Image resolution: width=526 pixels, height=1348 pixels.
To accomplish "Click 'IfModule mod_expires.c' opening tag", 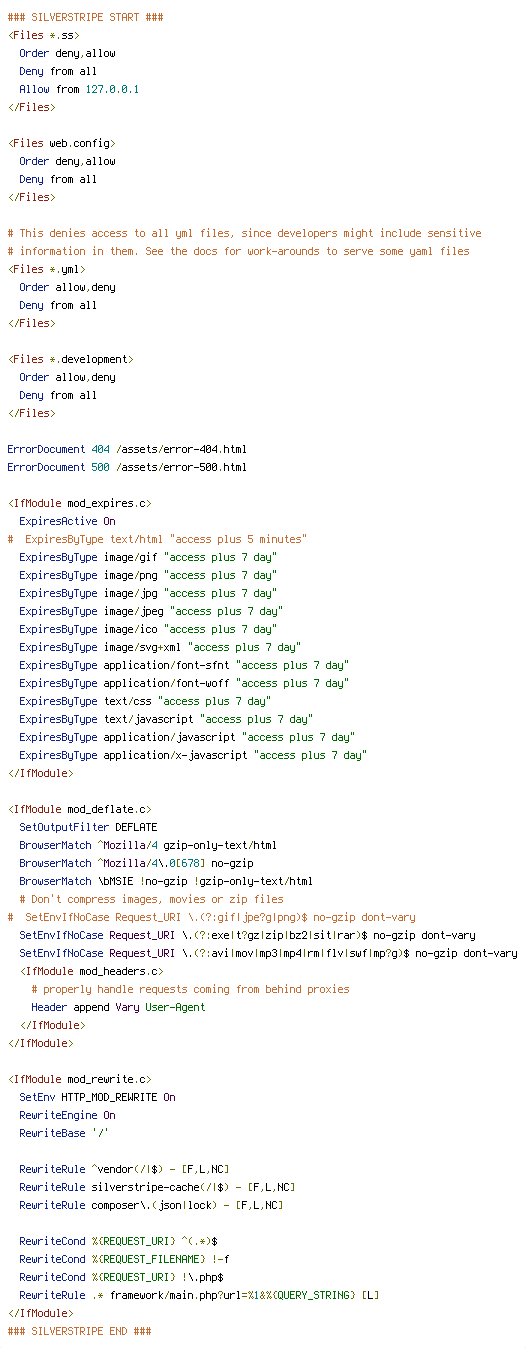I will click(80, 503).
